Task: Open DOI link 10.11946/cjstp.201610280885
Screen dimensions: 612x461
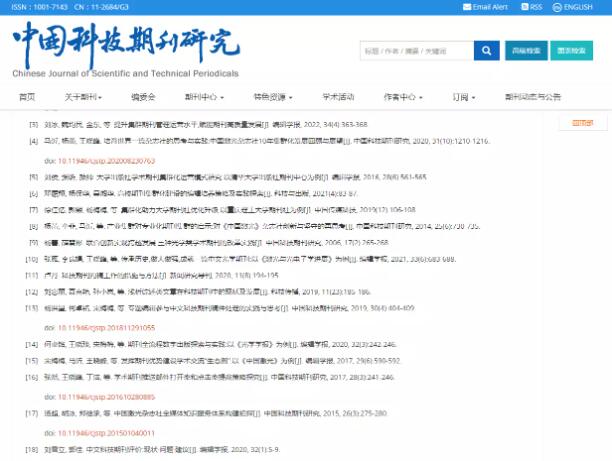Action: tap(107, 397)
